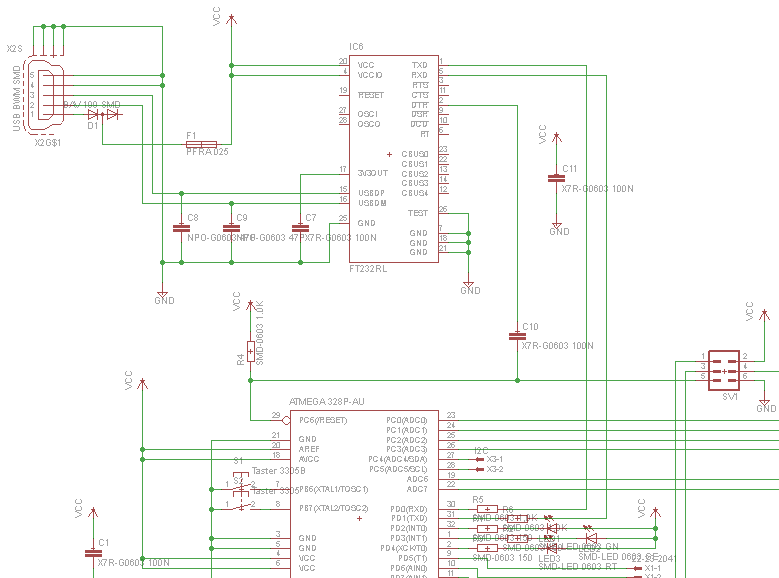
Task: Click capacitor symbol C8
Action: point(181,228)
